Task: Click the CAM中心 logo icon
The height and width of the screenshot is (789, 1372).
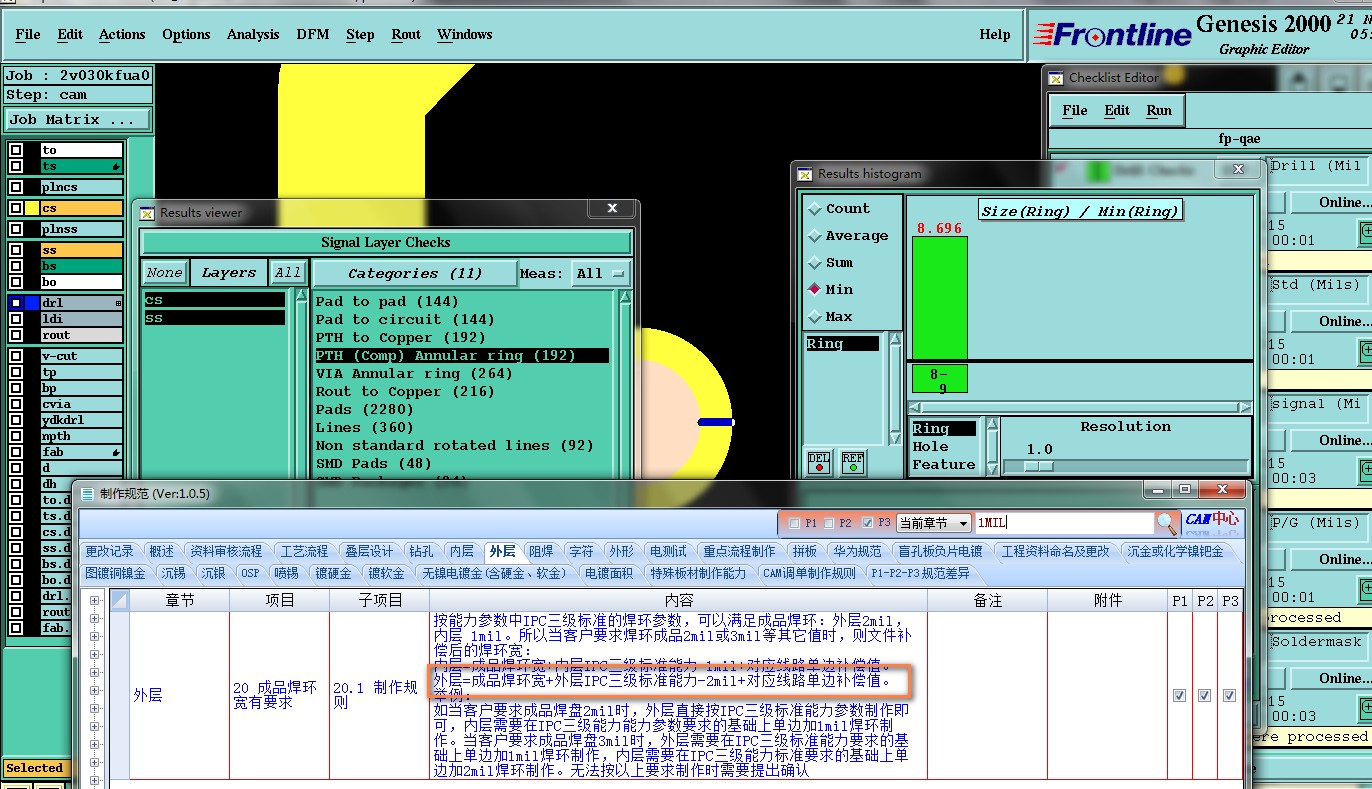Action: click(x=1212, y=522)
